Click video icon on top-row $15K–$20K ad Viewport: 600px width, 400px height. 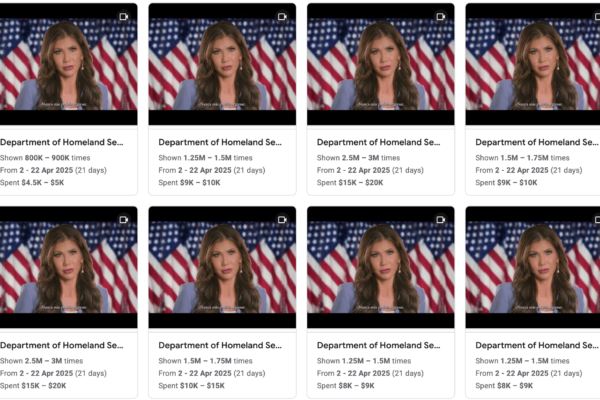point(440,16)
